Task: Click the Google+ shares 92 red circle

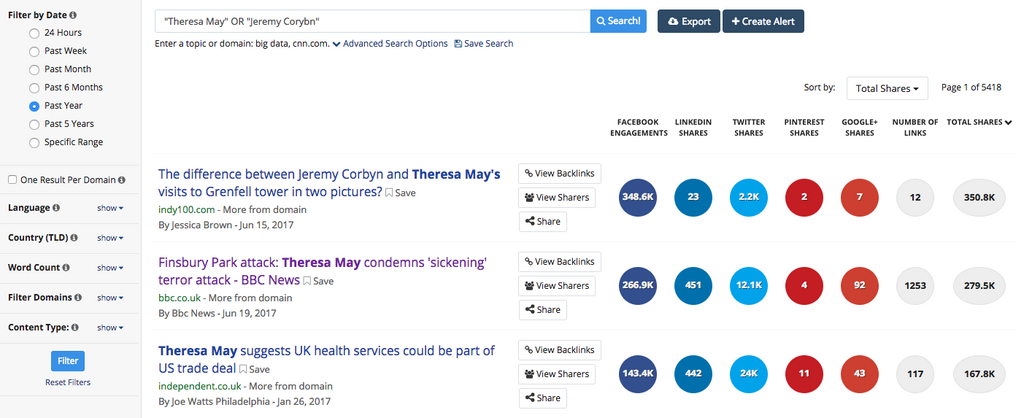Action: pos(859,285)
